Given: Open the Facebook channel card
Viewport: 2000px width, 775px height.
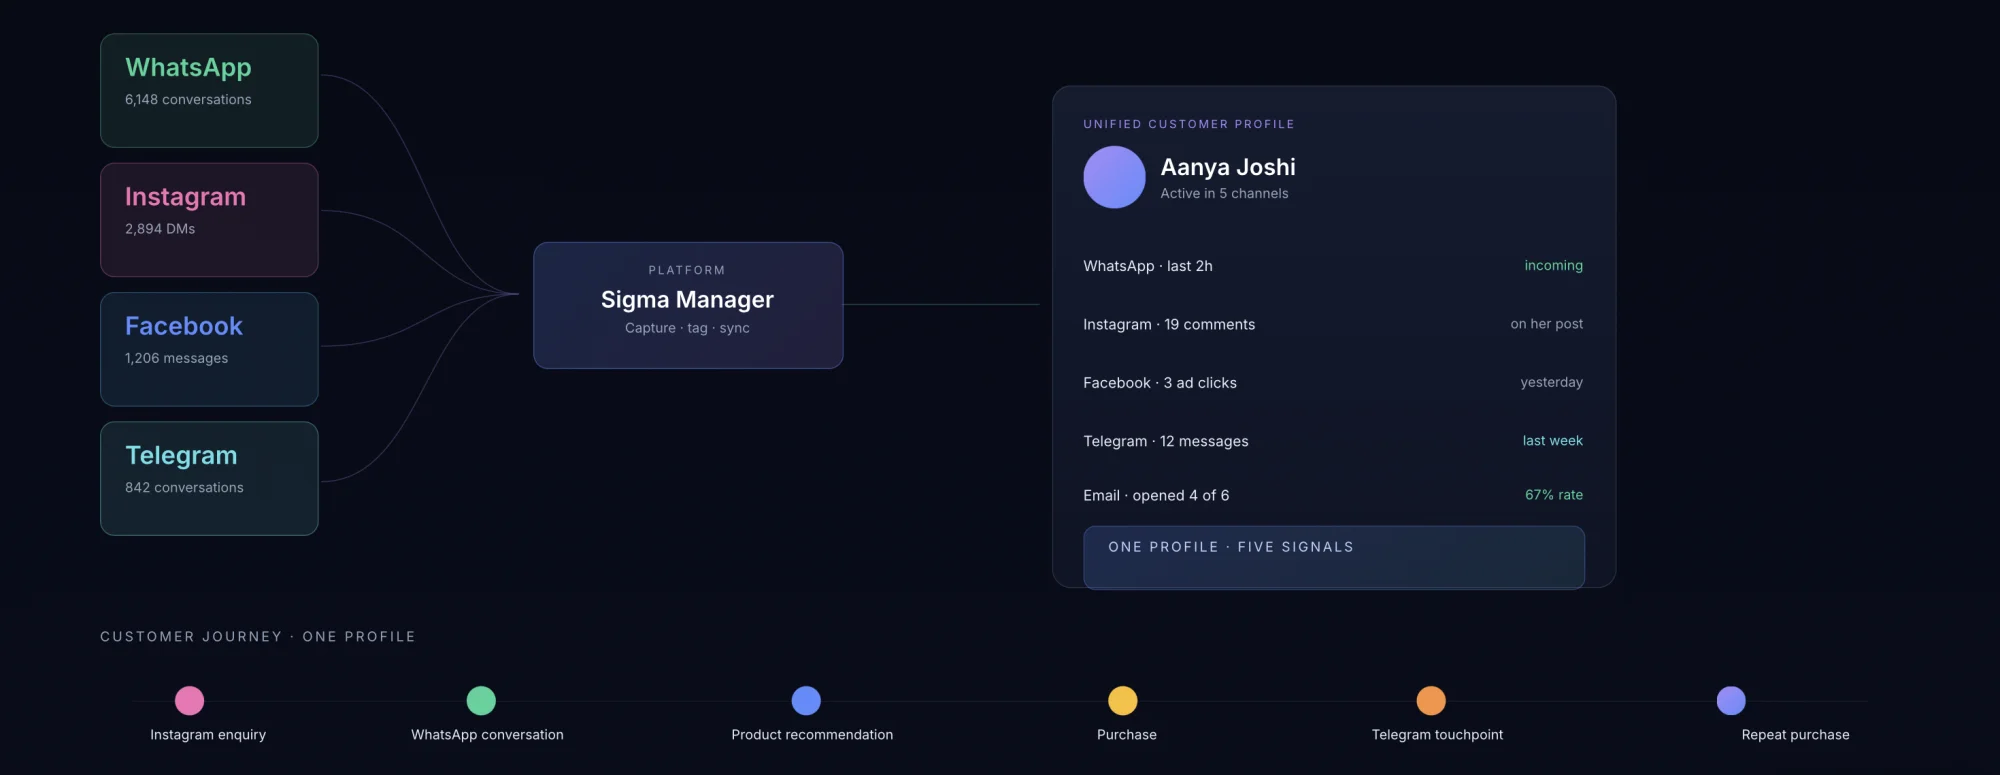Looking at the screenshot, I should click(209, 349).
